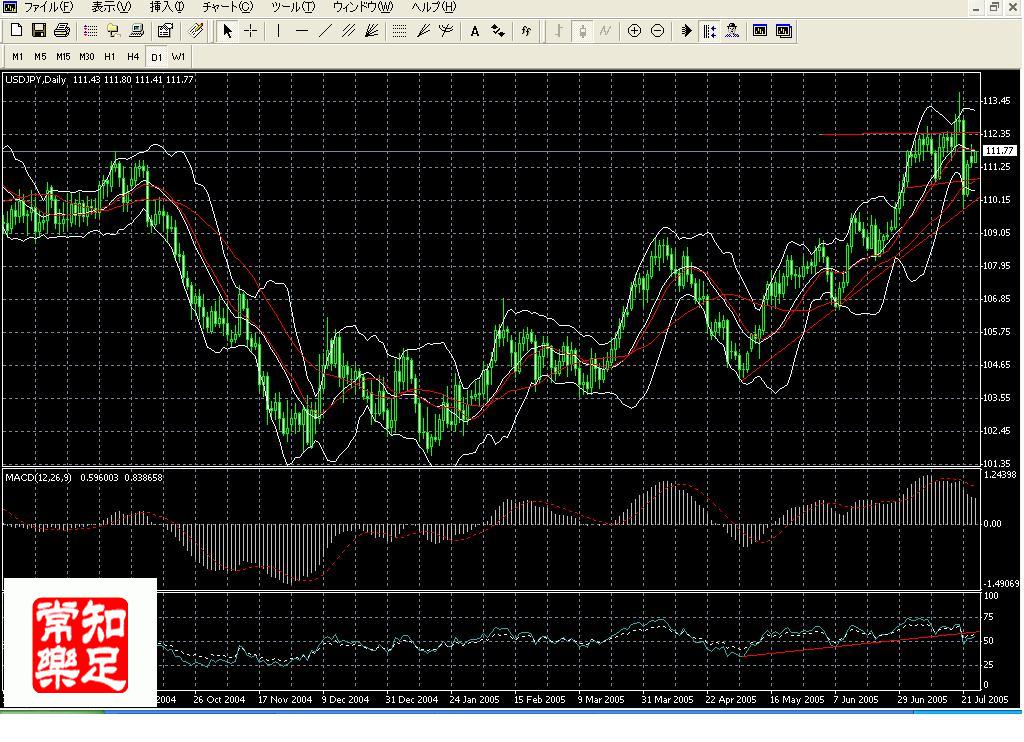Select the vertical line drawing tool
This screenshot has height=742, width=1024.
pos(278,31)
